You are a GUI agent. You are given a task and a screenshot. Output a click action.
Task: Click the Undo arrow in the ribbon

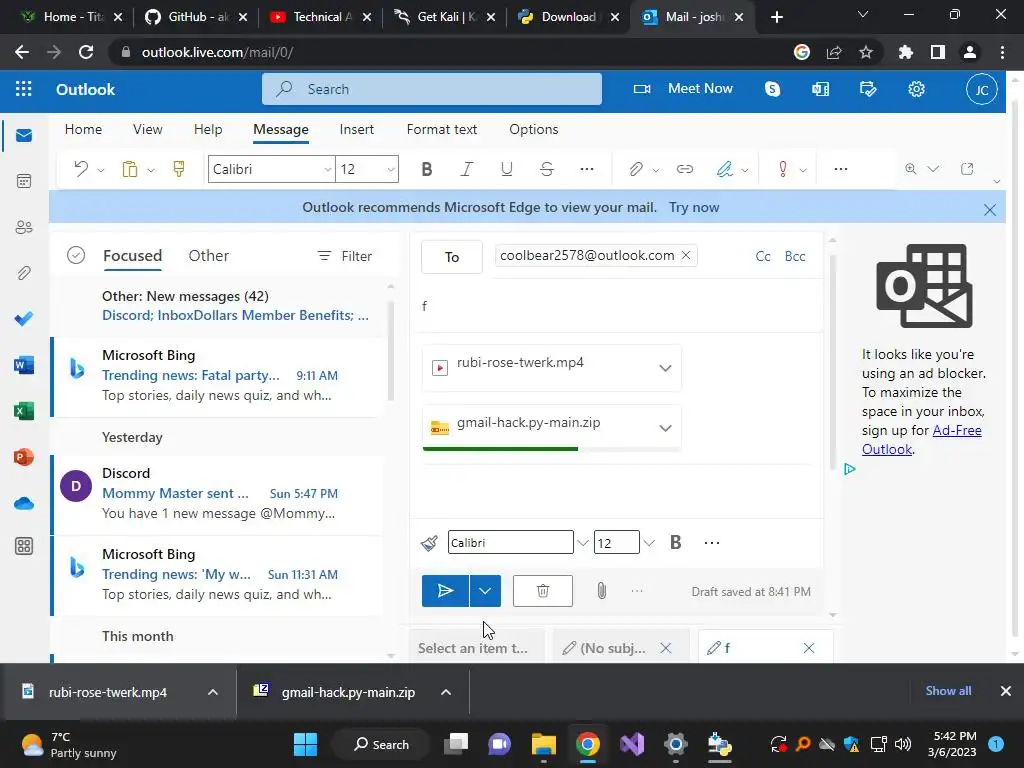pos(81,169)
